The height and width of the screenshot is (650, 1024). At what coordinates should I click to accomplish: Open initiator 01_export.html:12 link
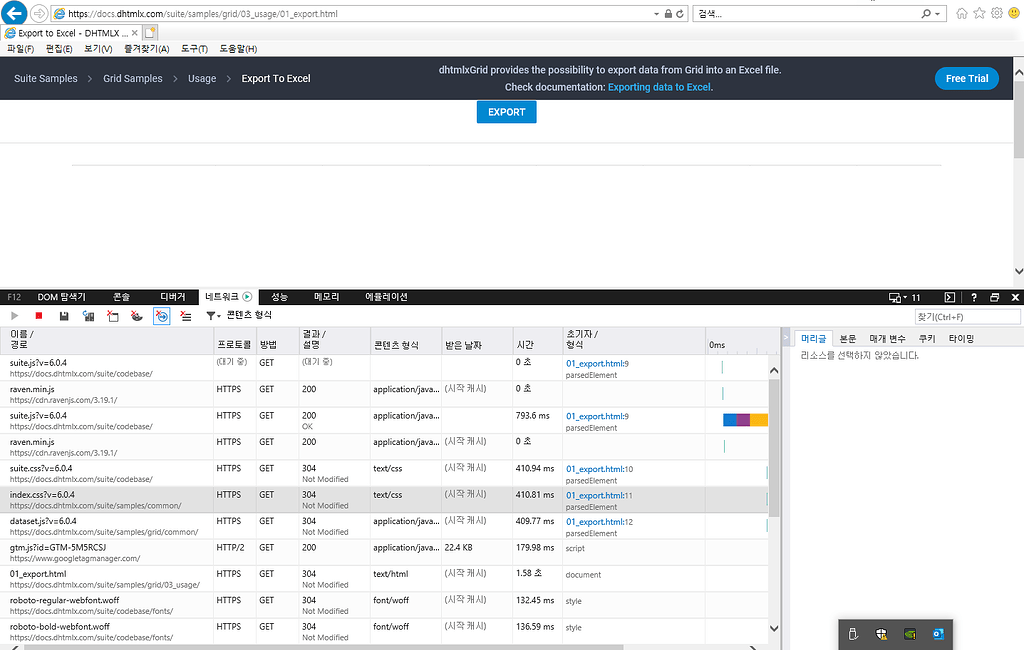(599, 522)
